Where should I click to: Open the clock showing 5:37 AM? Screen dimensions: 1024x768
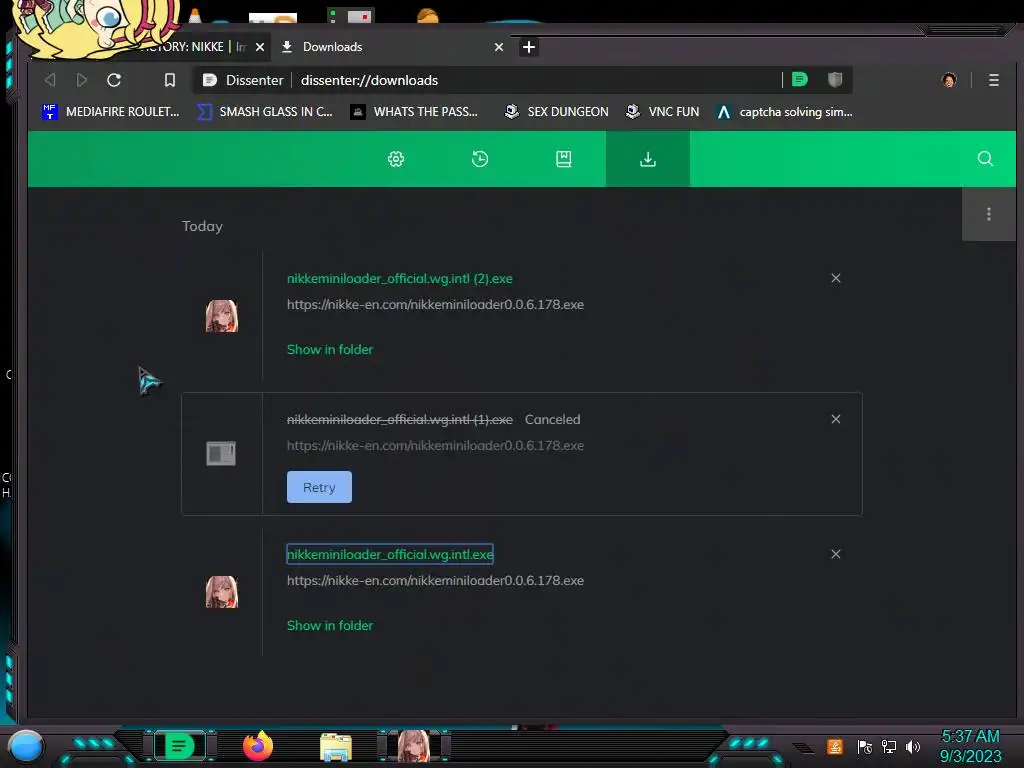coord(970,746)
